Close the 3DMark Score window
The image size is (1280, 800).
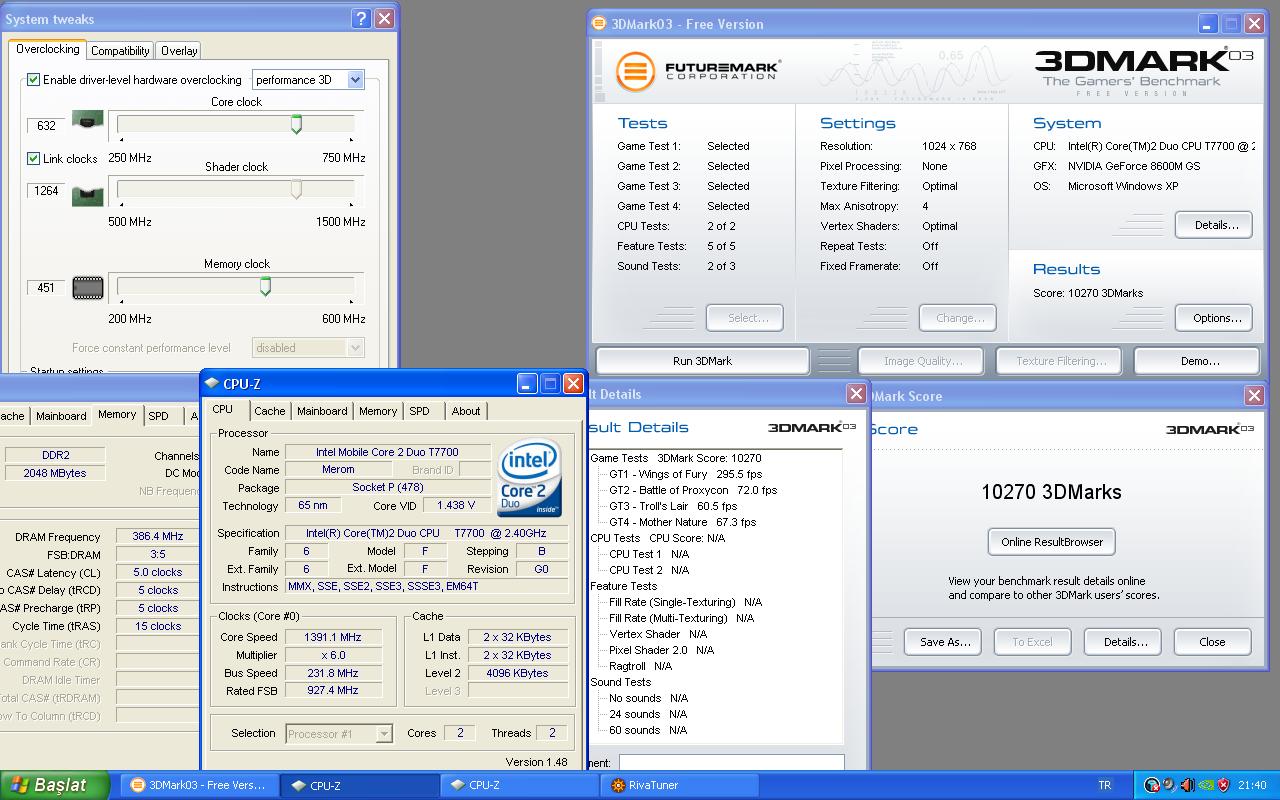point(1254,396)
